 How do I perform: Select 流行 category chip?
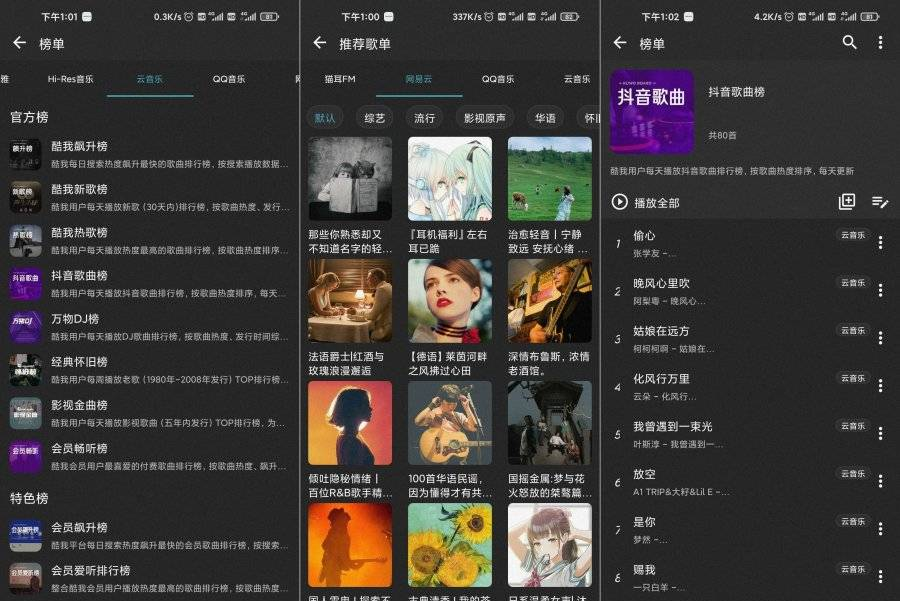[x=424, y=118]
